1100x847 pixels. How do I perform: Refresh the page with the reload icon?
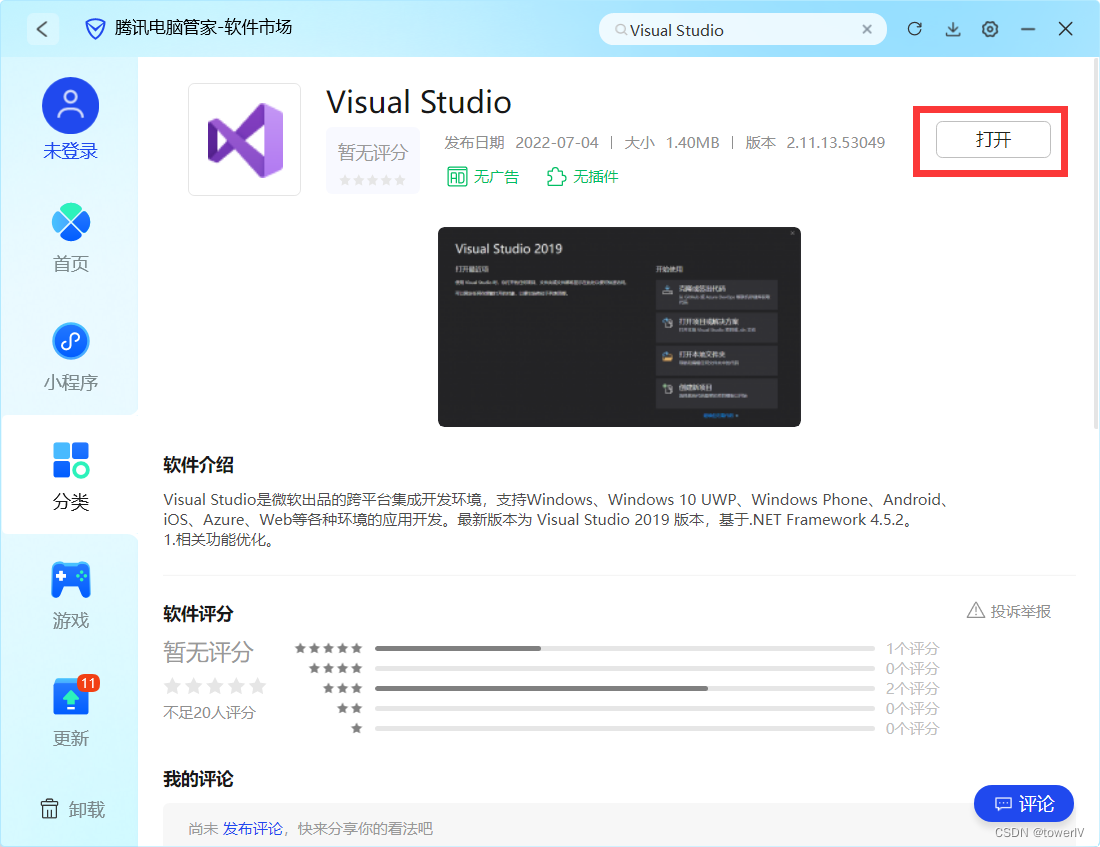[x=915, y=29]
